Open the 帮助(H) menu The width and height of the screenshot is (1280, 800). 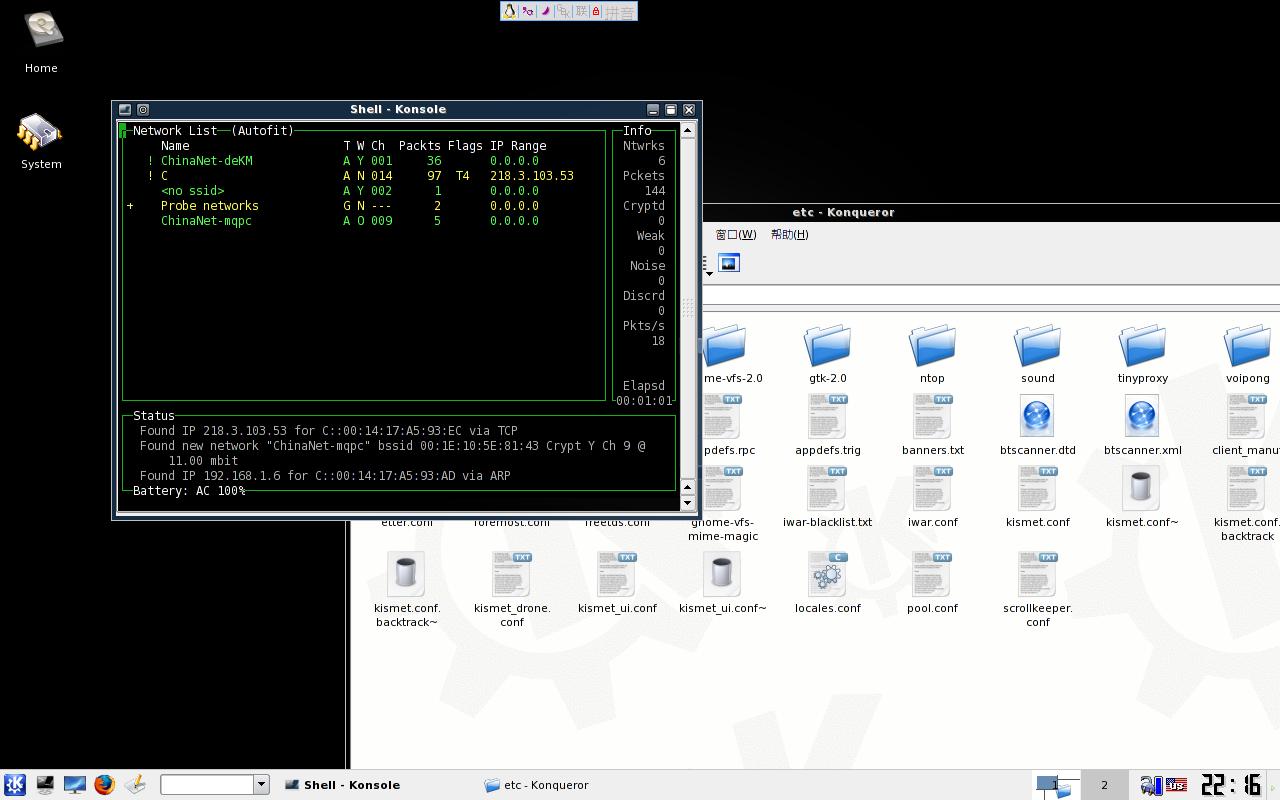(x=789, y=234)
